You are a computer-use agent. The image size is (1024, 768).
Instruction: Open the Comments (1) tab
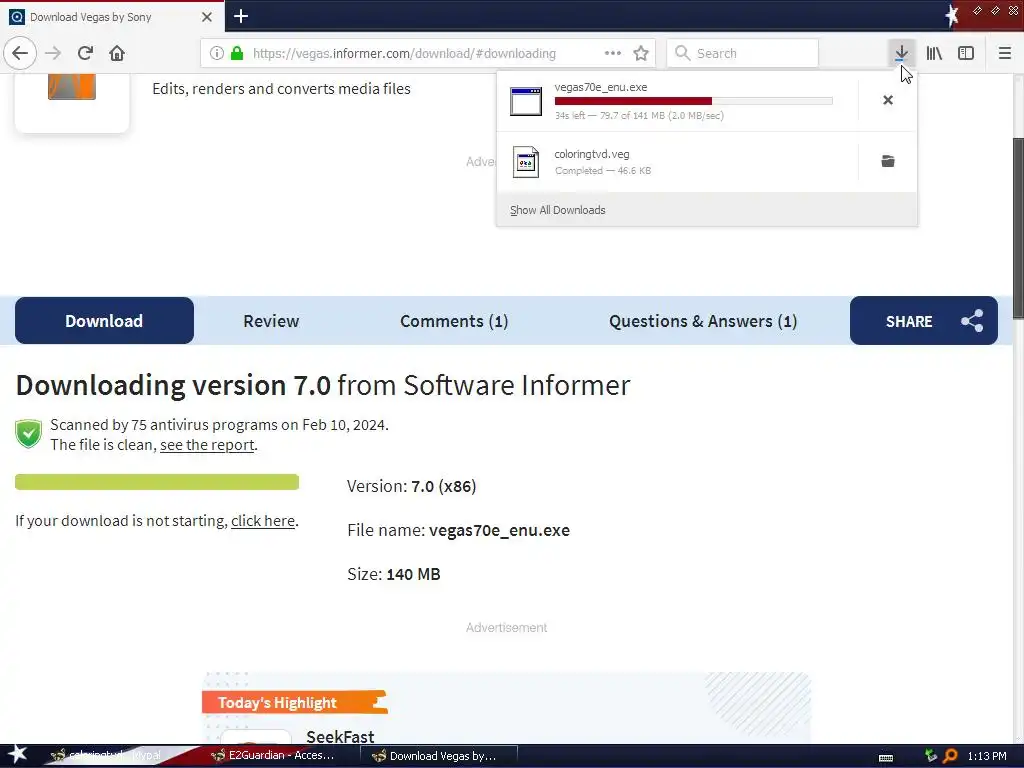pyautogui.click(x=454, y=321)
